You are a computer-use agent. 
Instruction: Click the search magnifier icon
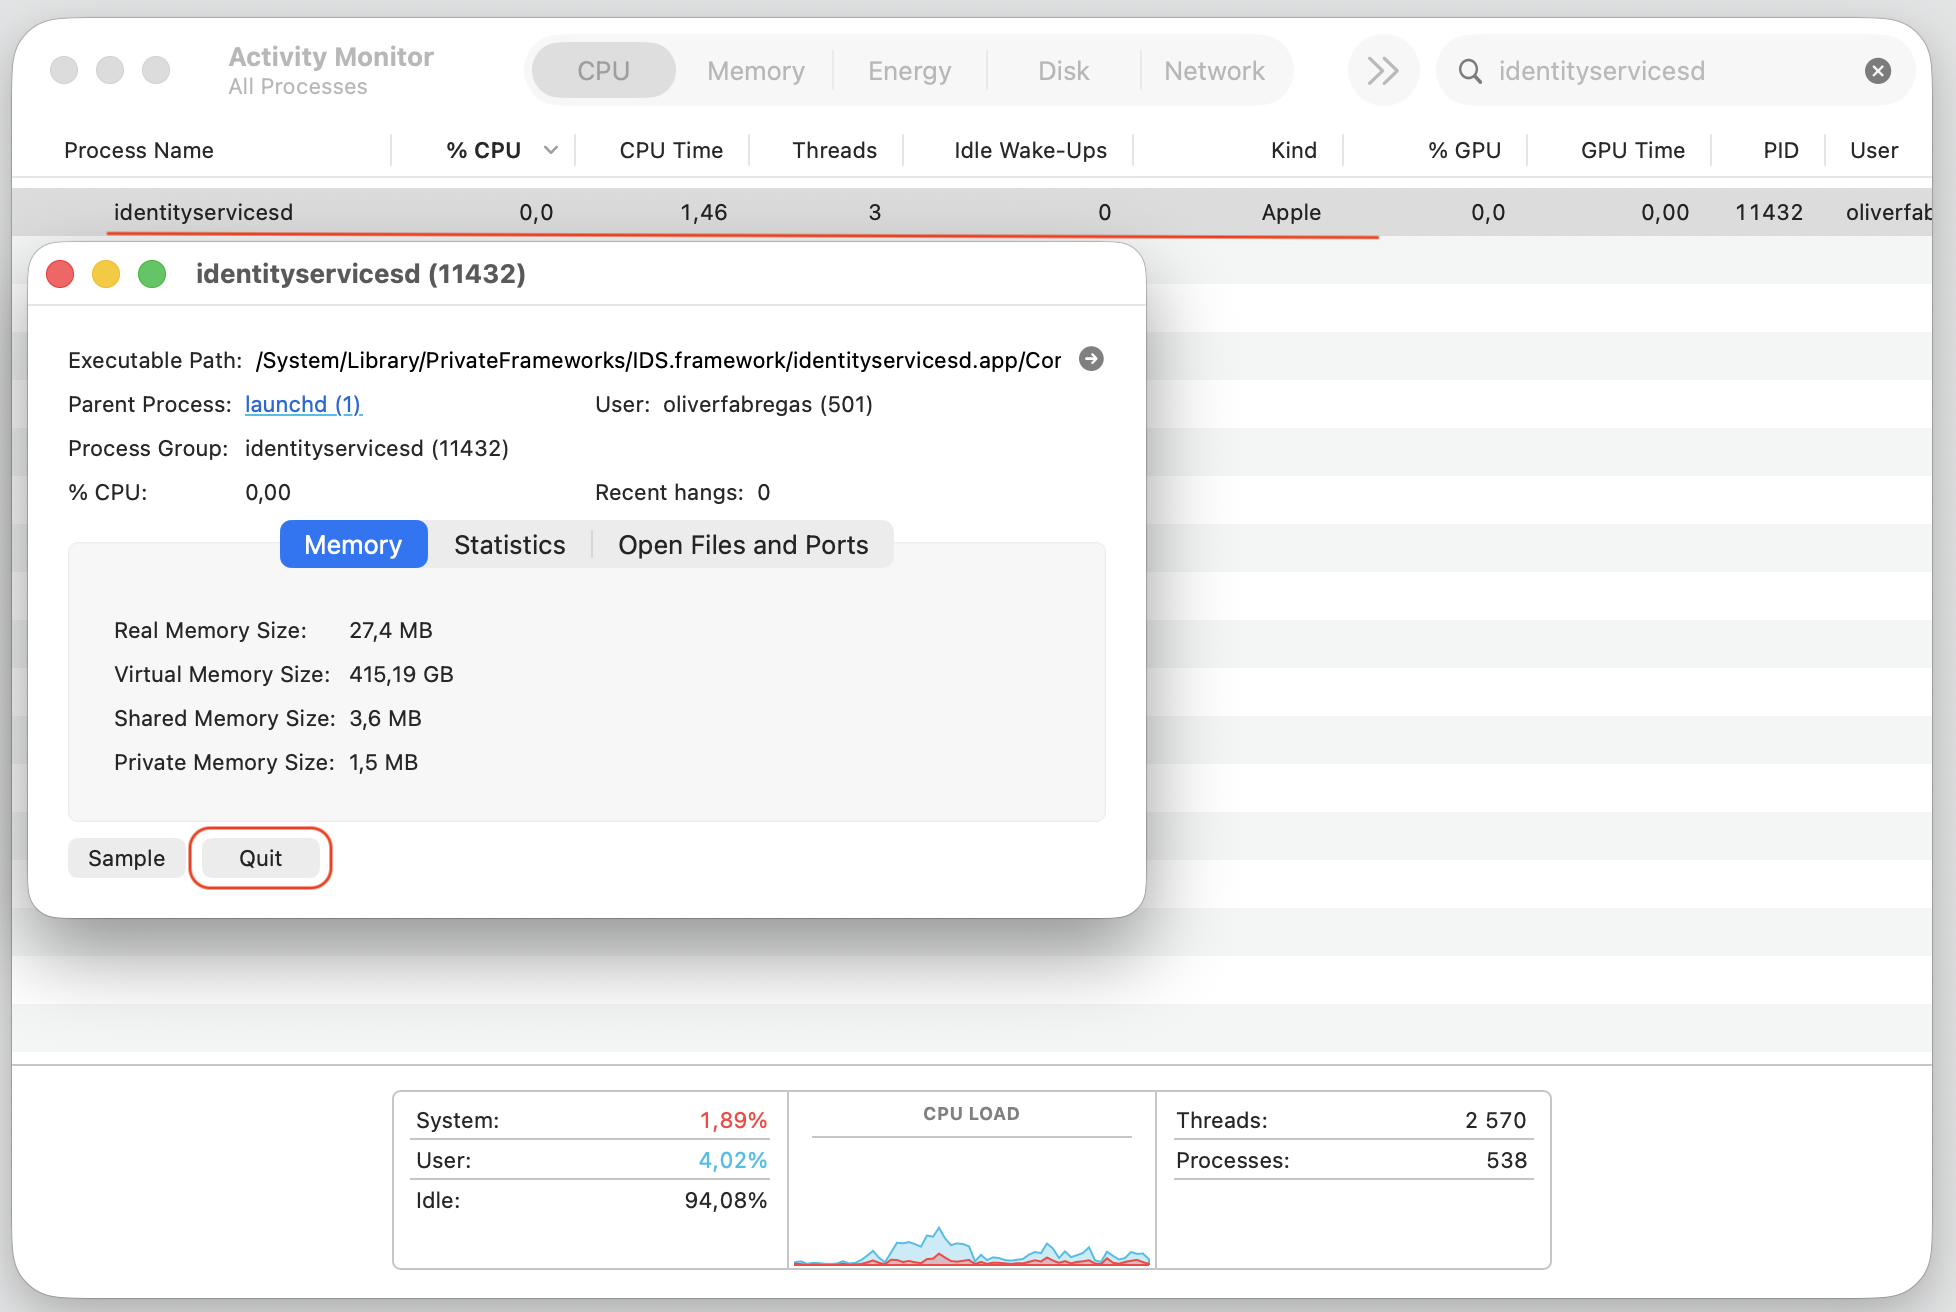click(x=1470, y=71)
